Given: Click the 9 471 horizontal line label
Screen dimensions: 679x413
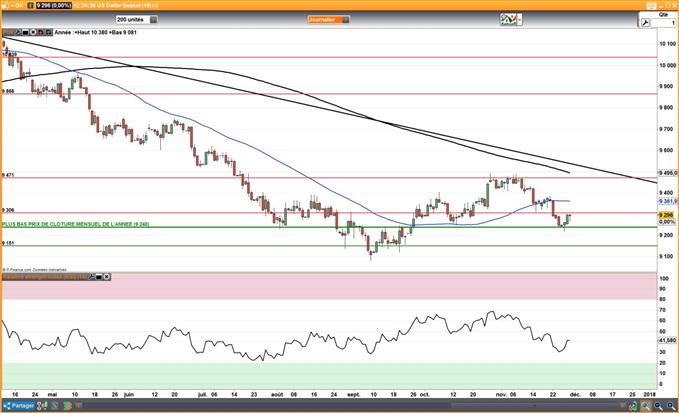Looking at the screenshot, I should pos(8,175).
